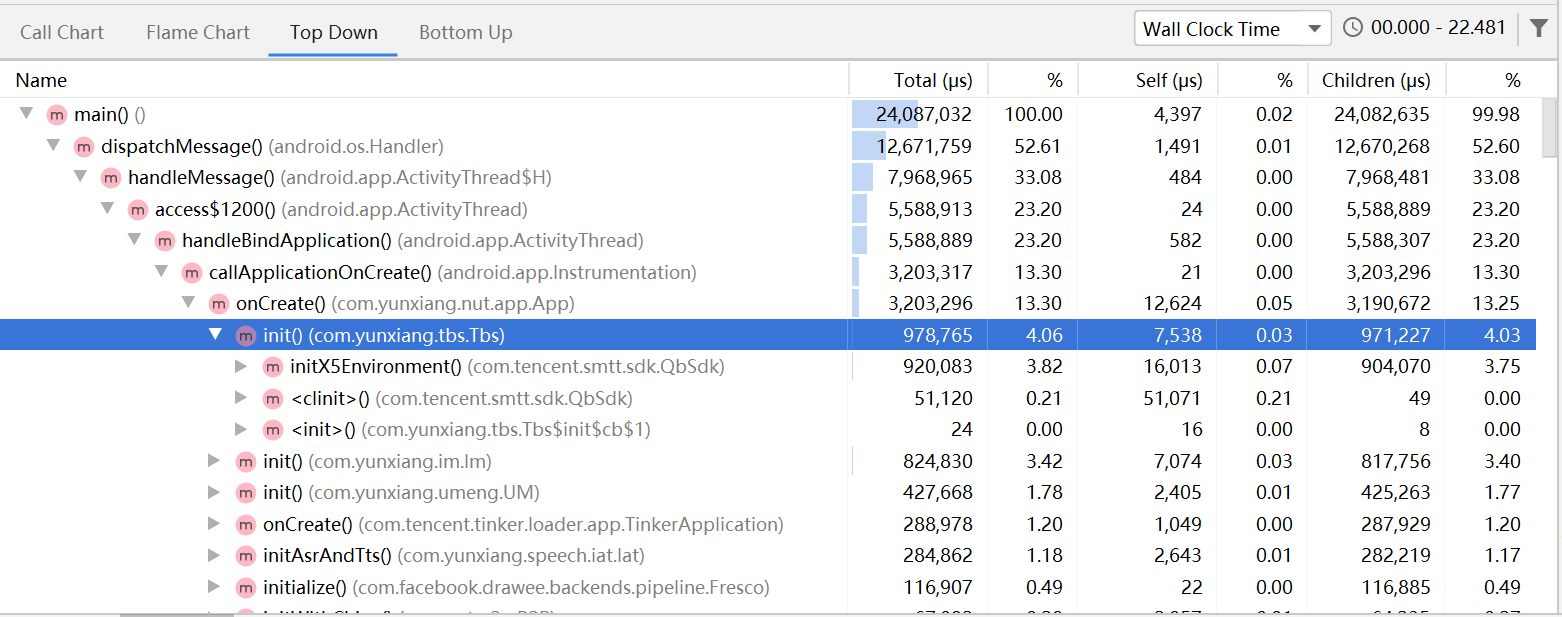Click the method icon next to <clinit>()
The height and width of the screenshot is (617, 1562).
tap(273, 399)
